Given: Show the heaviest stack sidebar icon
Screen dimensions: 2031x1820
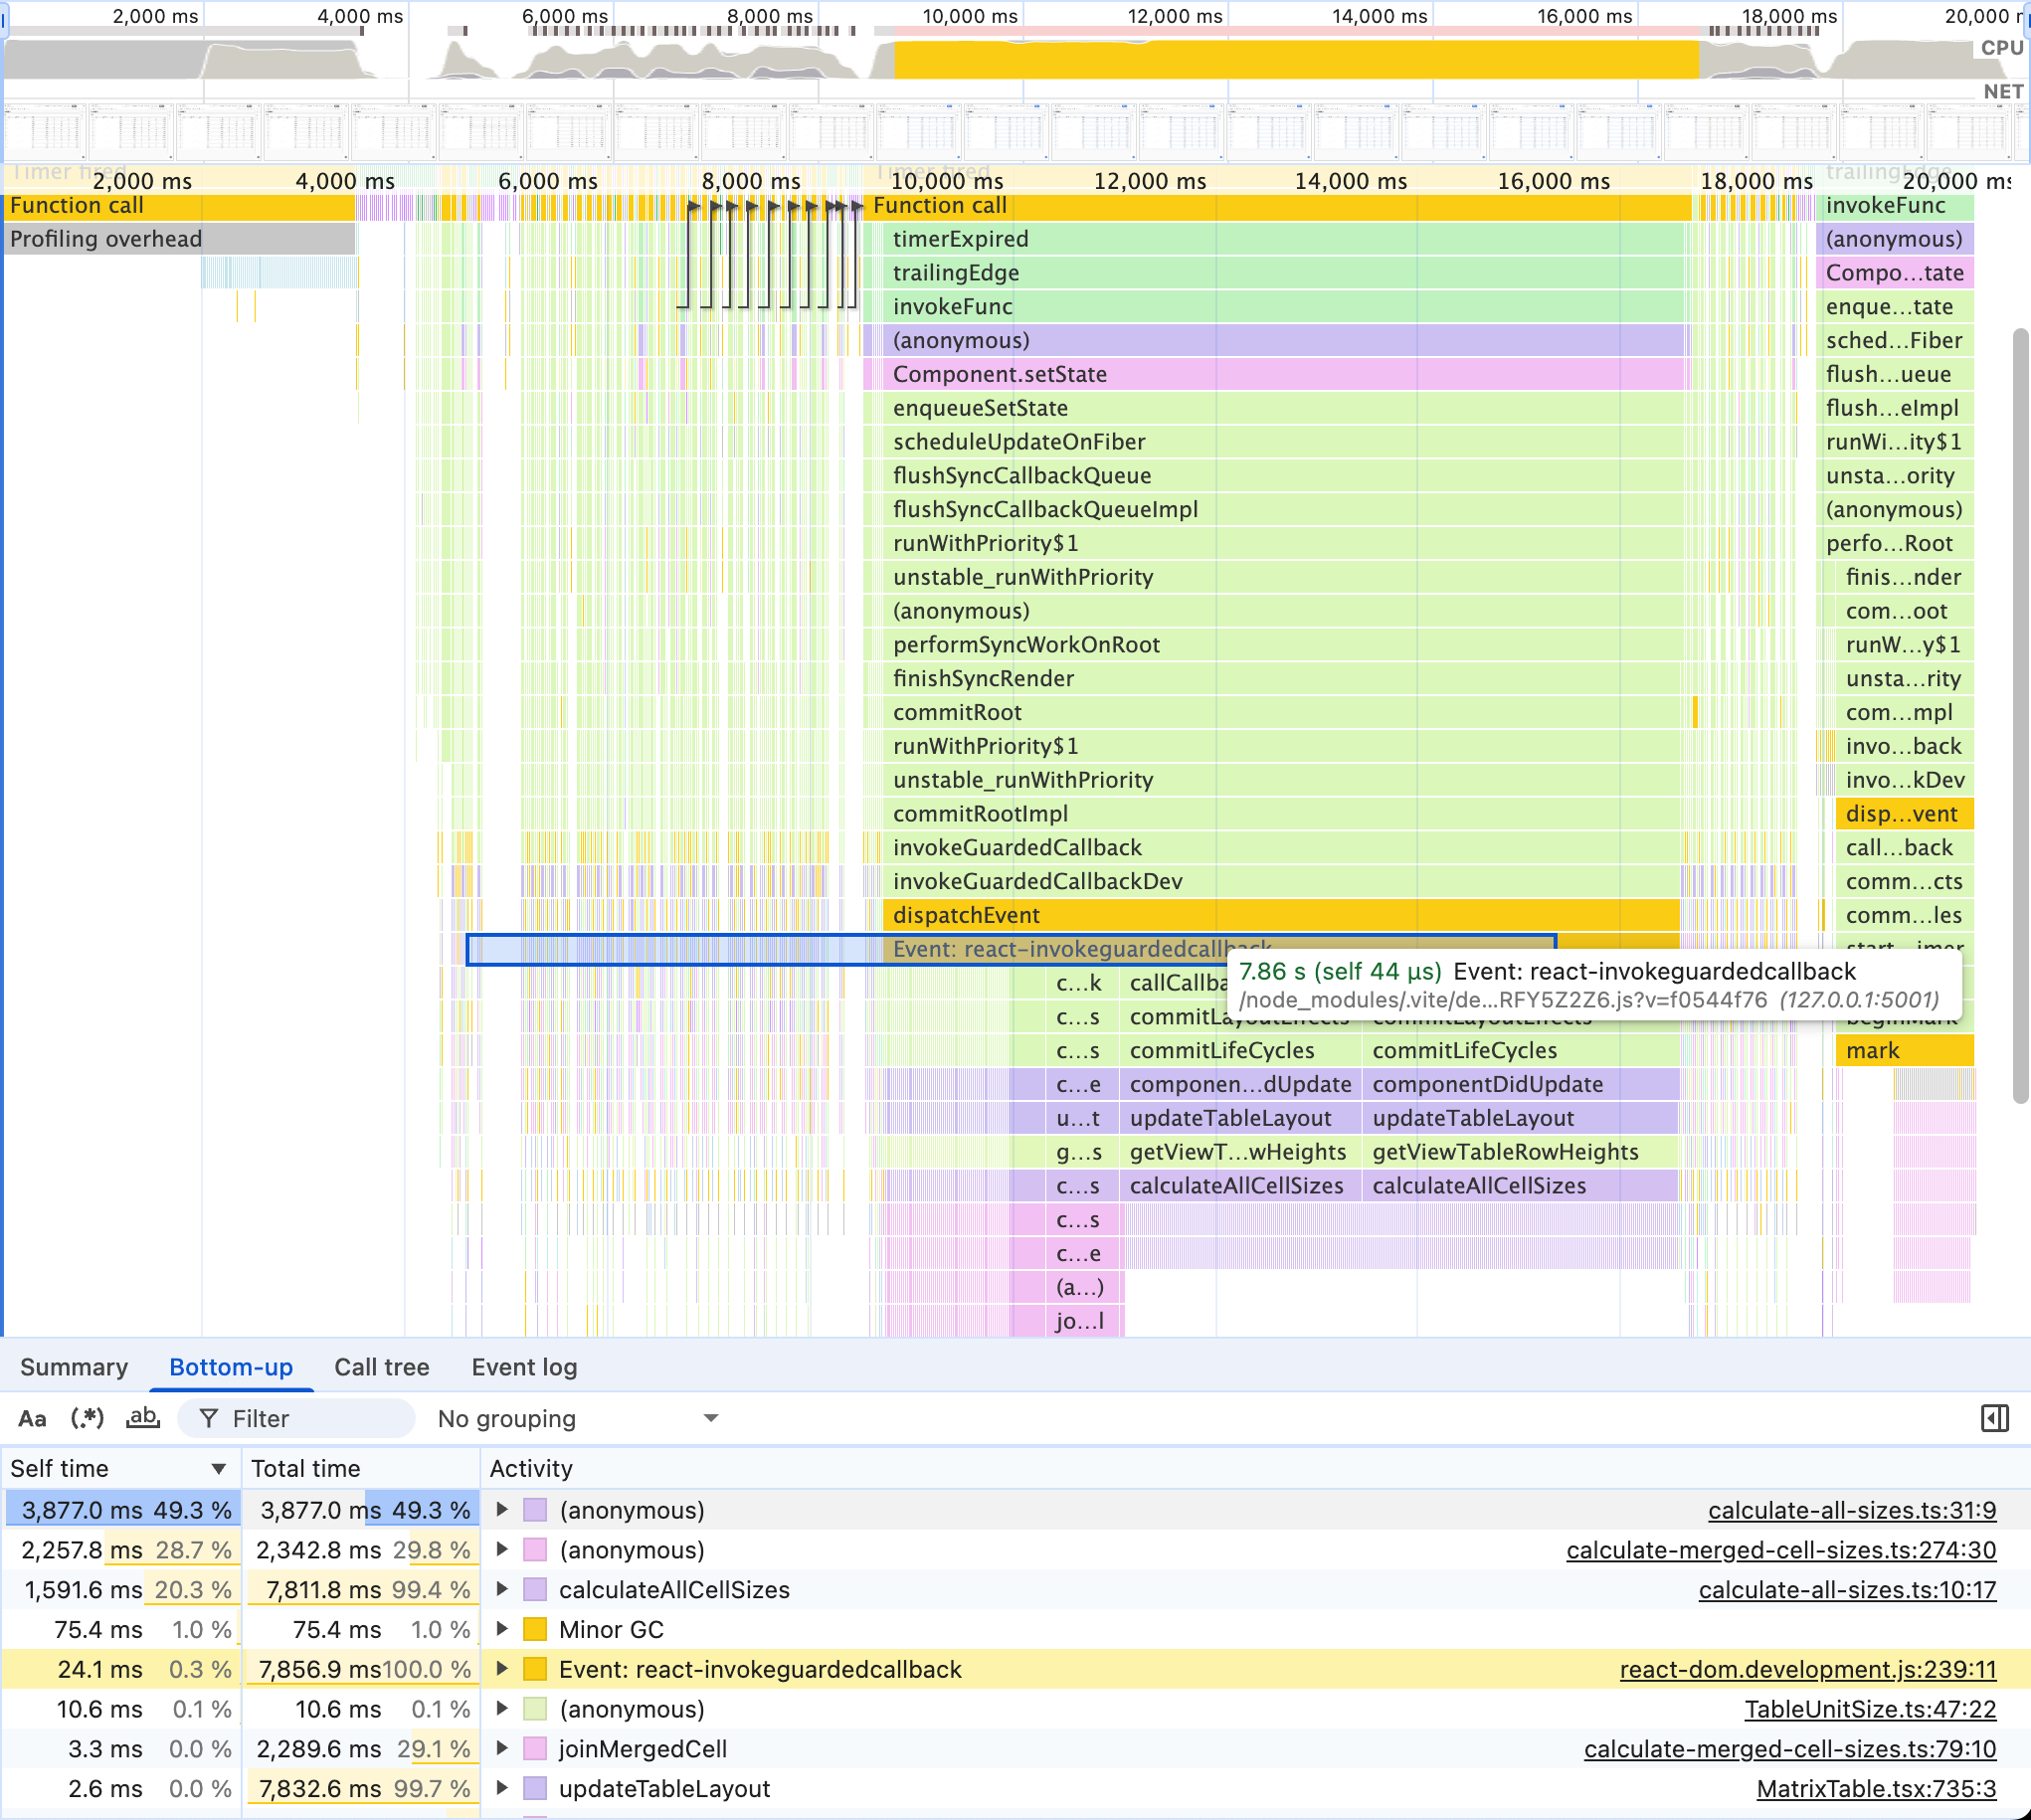Looking at the screenshot, I should point(1994,1418).
